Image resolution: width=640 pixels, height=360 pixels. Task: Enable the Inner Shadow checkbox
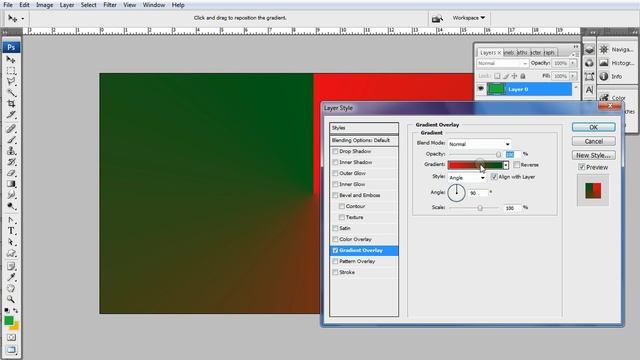[x=335, y=162]
